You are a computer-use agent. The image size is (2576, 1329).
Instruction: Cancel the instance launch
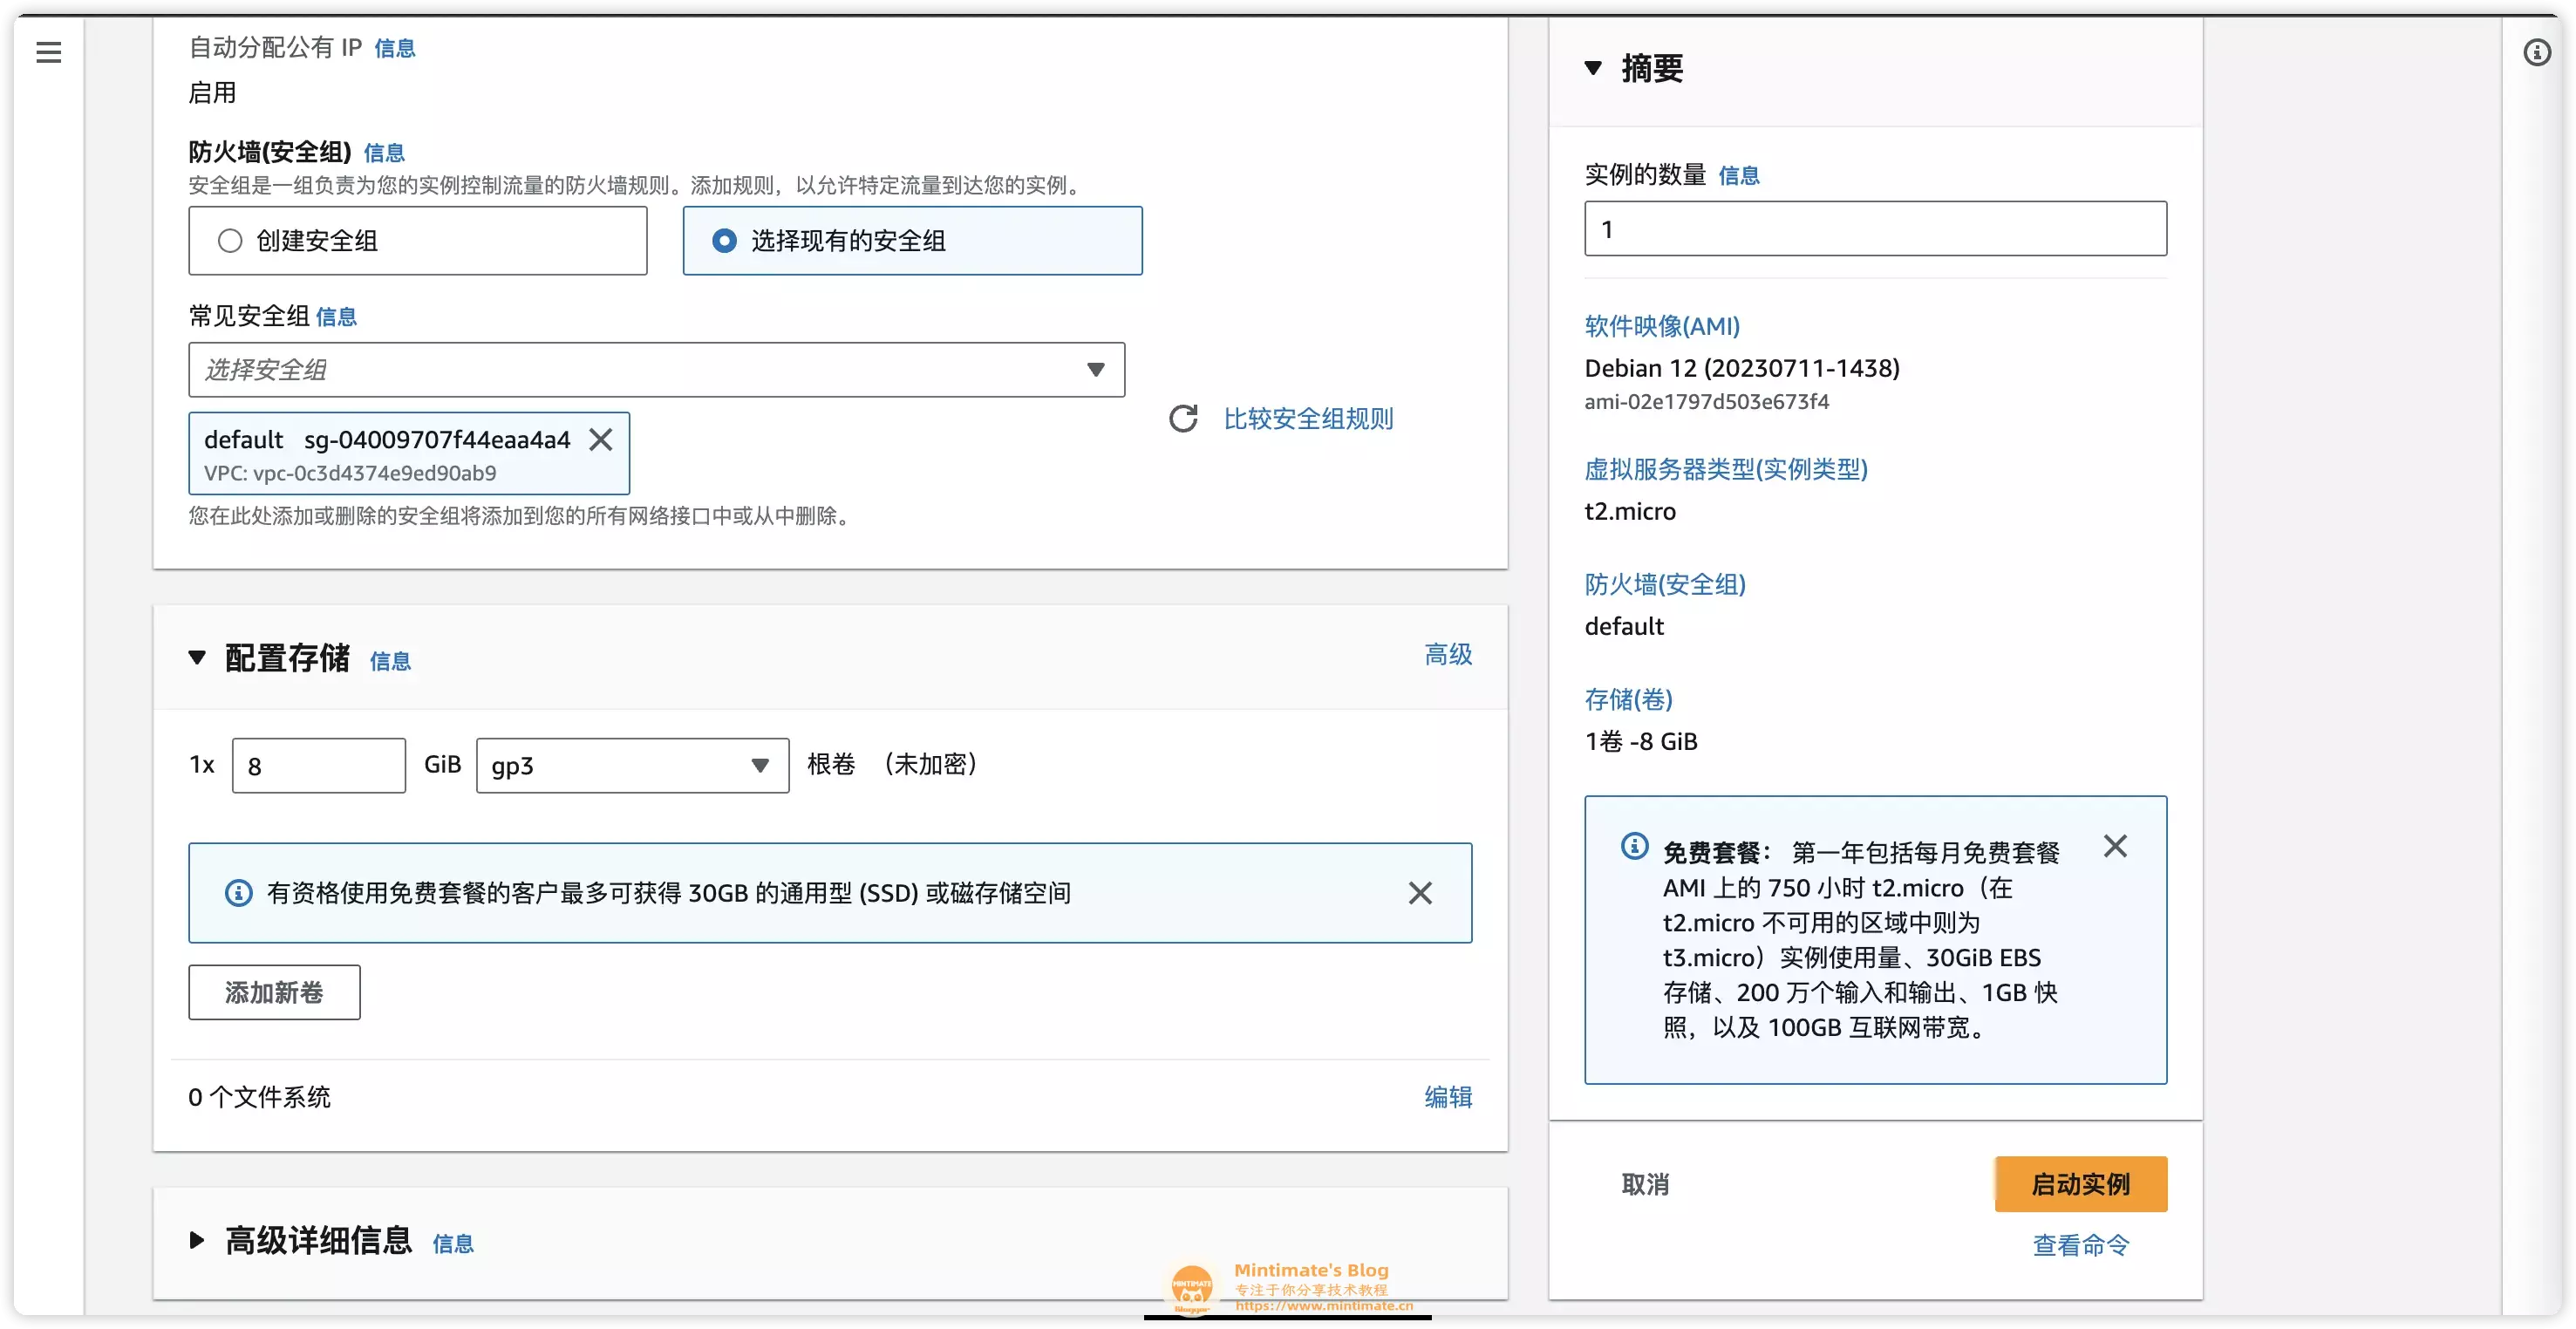coord(1645,1183)
